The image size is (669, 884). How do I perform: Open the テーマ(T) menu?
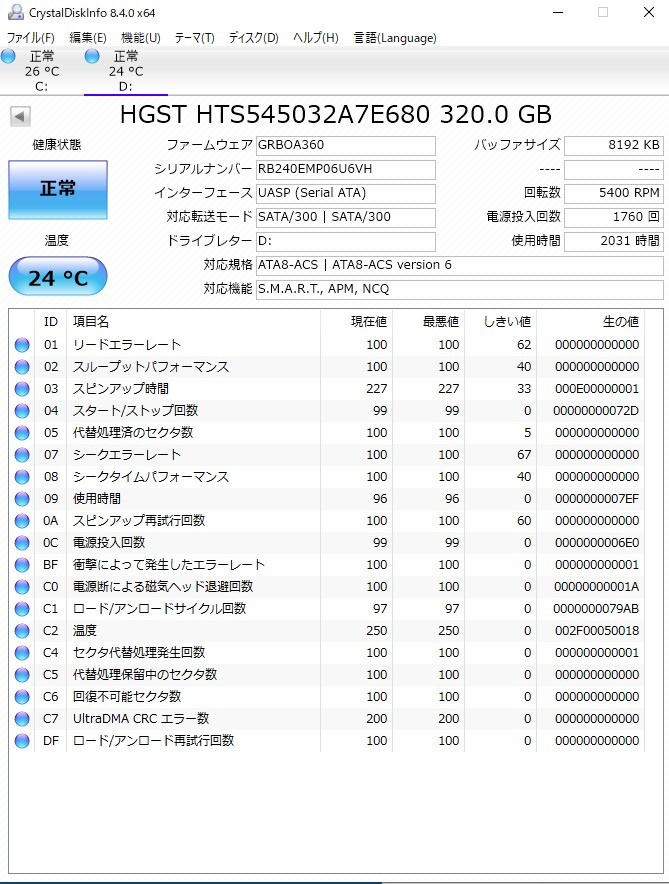194,38
